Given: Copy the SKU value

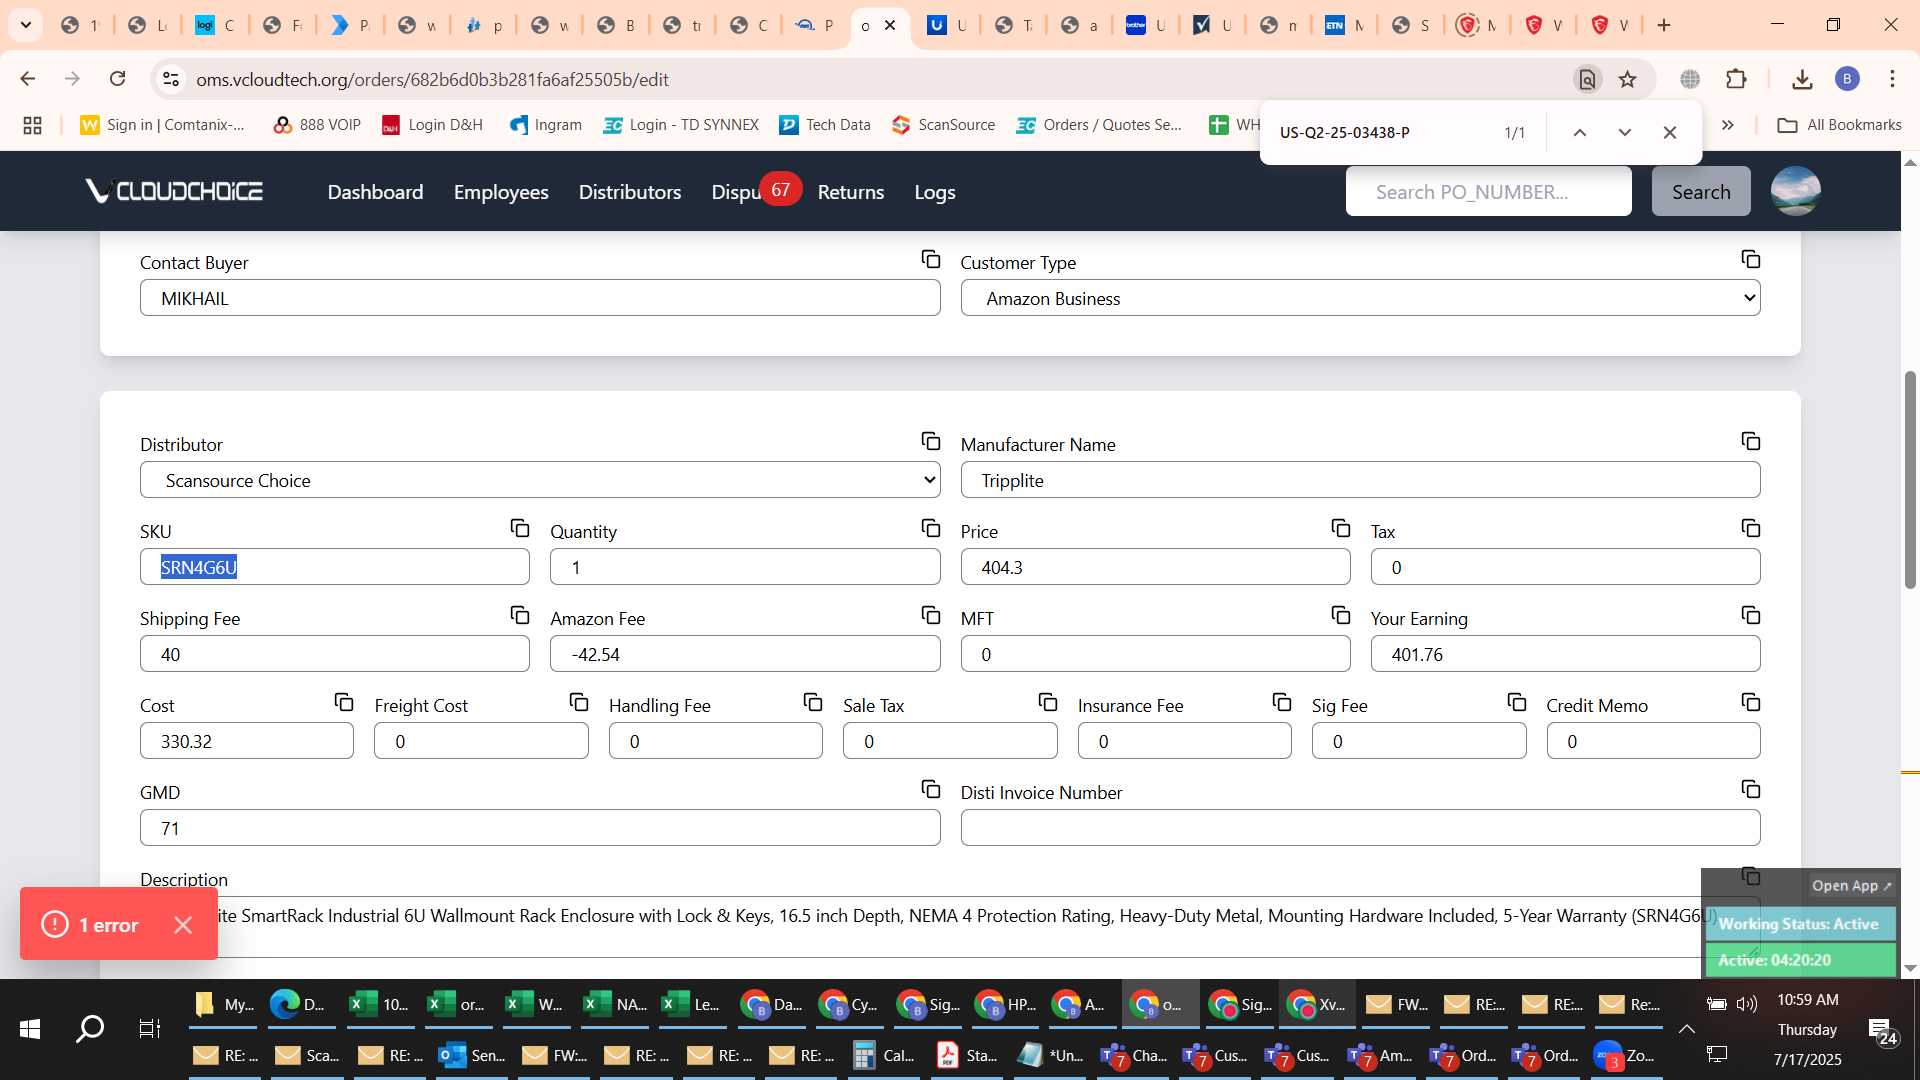Looking at the screenshot, I should pyautogui.click(x=520, y=529).
